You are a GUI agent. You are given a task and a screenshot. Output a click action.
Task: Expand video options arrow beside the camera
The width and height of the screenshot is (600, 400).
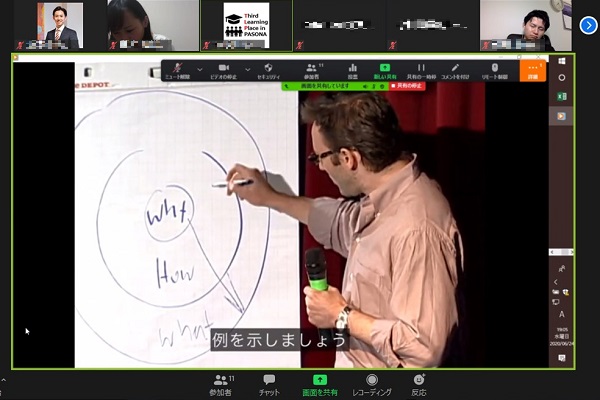246,68
